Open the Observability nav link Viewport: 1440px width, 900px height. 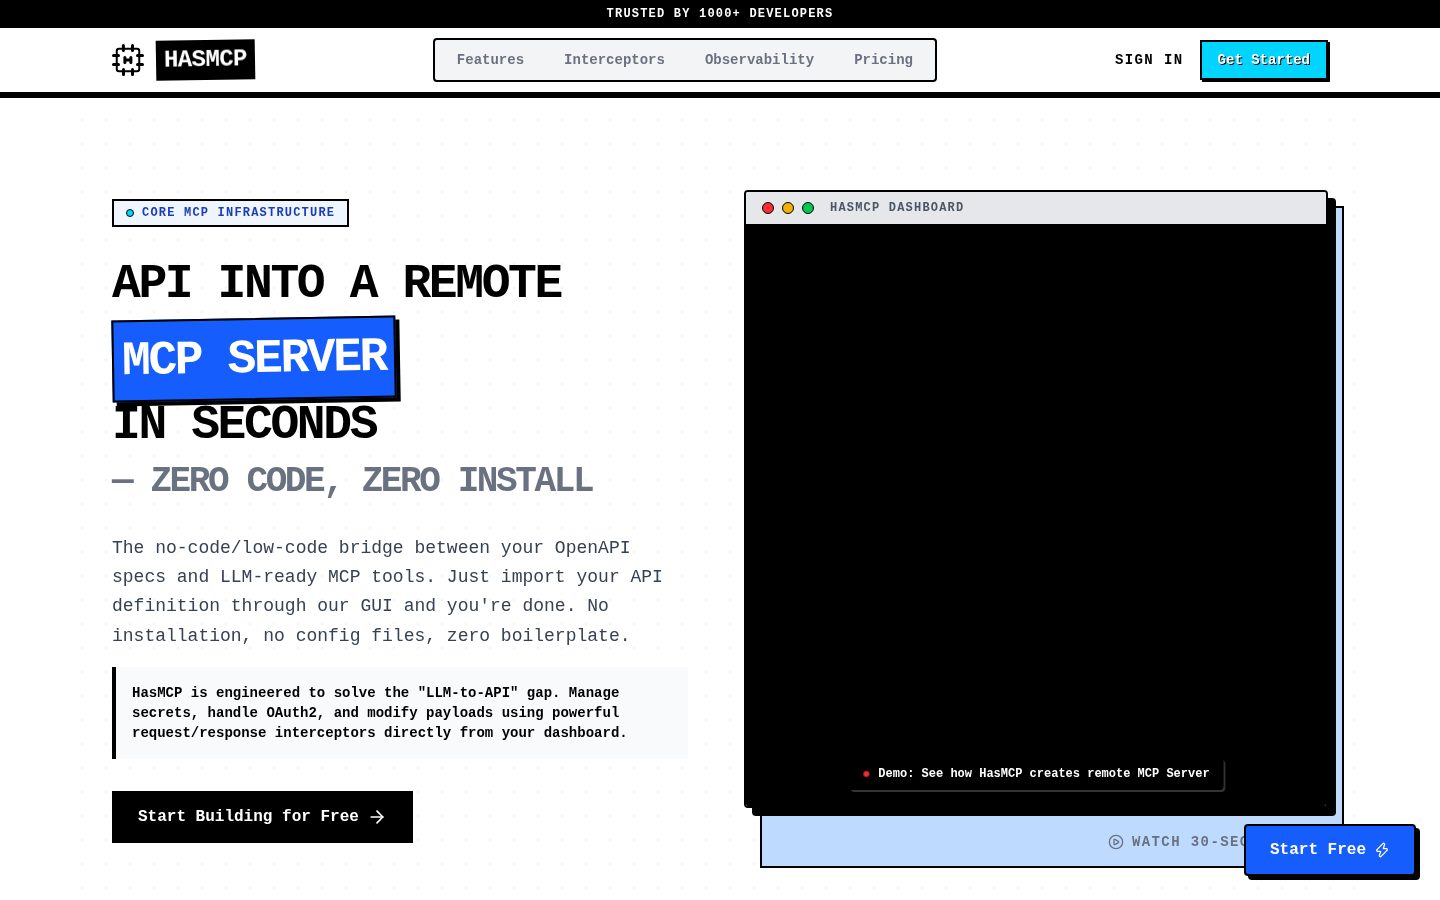click(x=759, y=60)
